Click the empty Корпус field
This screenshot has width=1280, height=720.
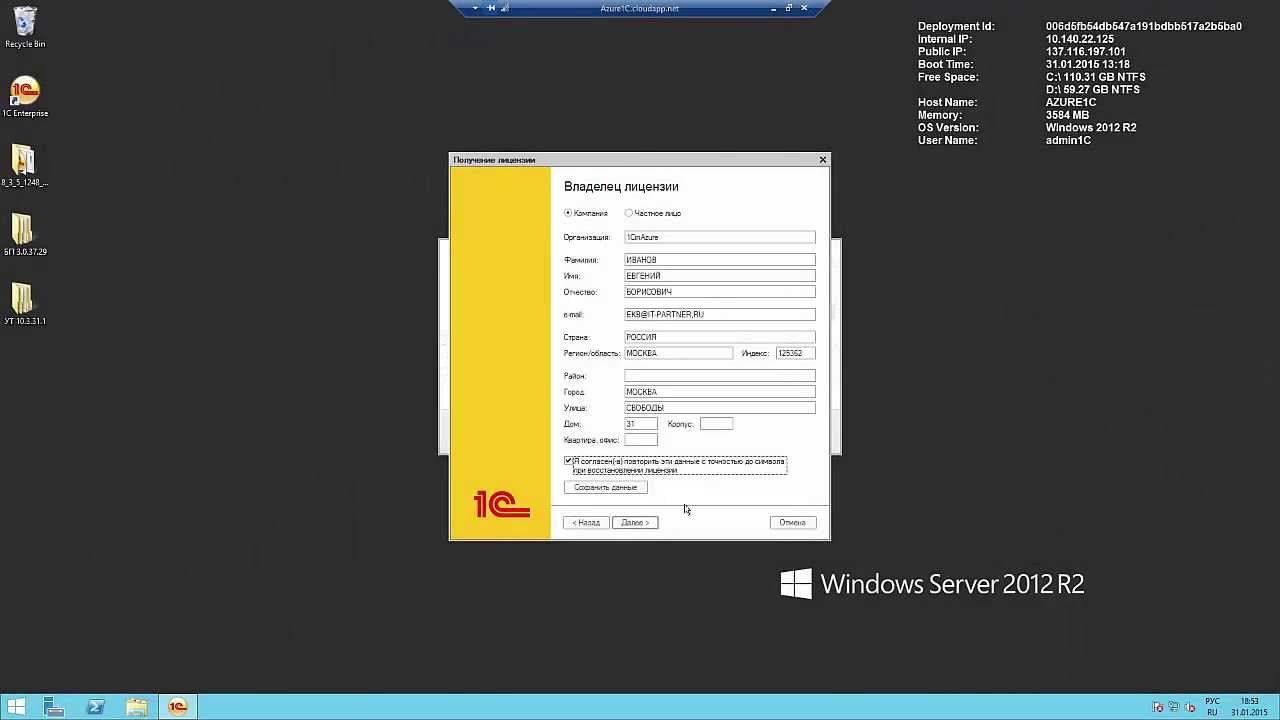pyautogui.click(x=716, y=424)
